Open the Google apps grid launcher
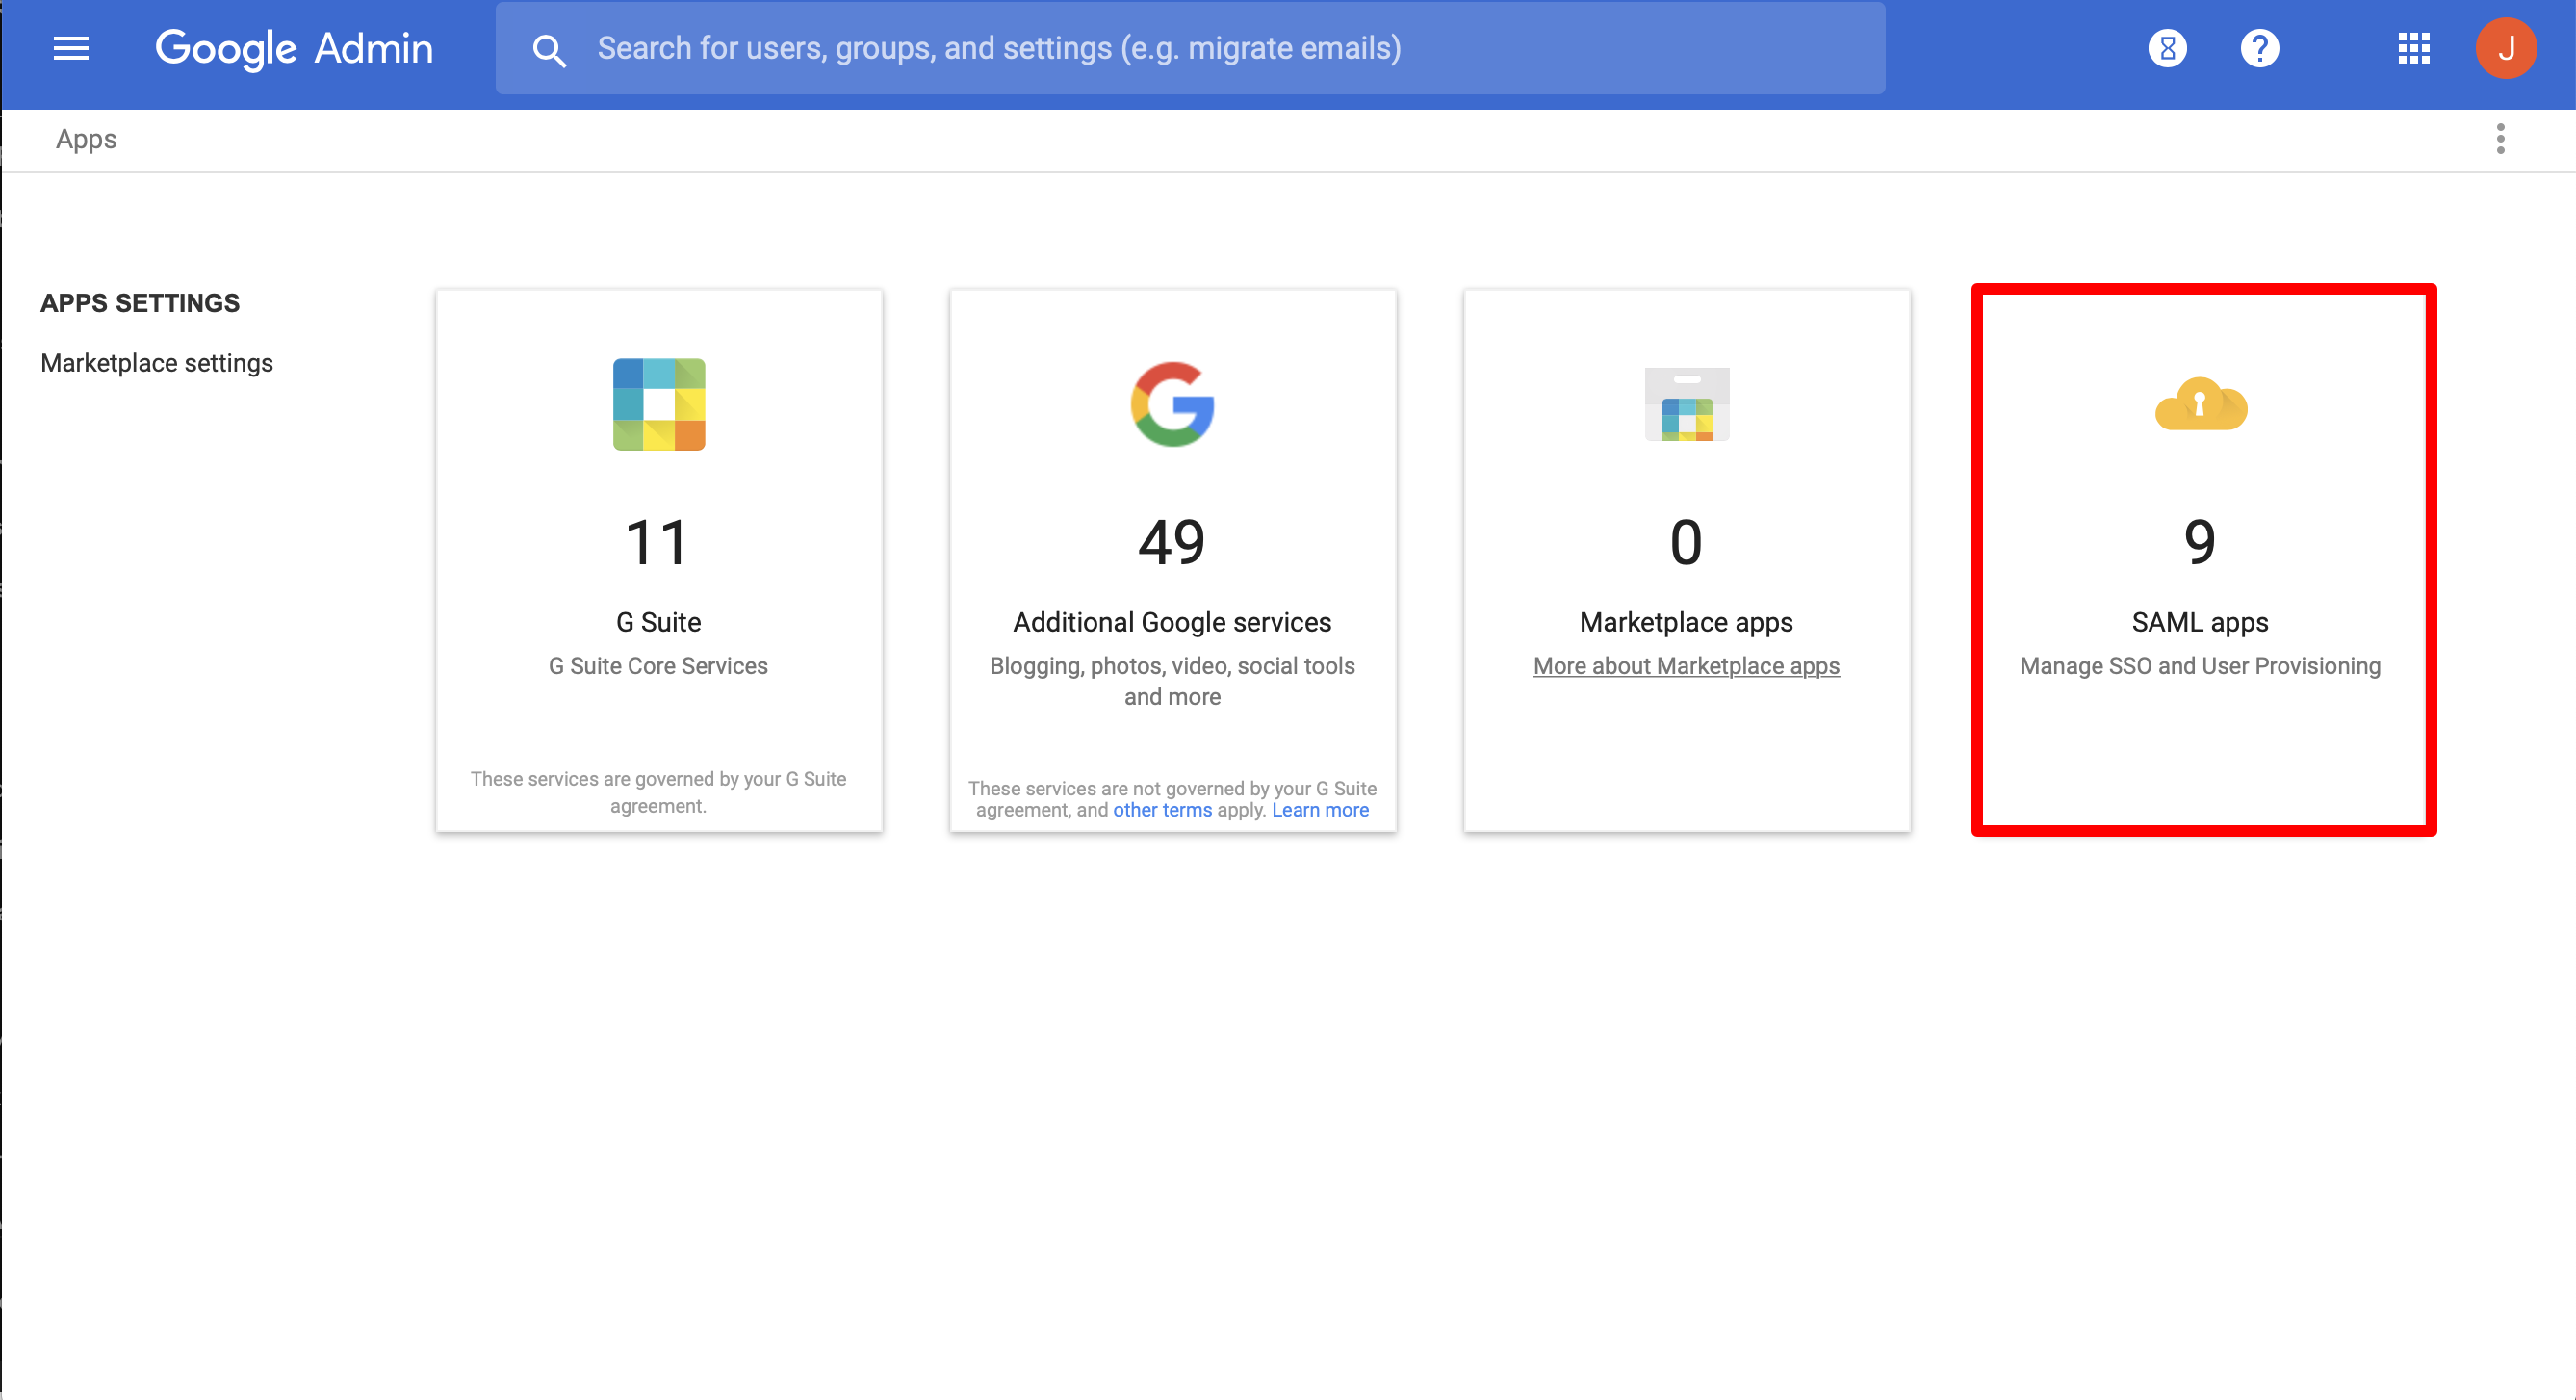Viewport: 2576px width, 1400px height. [2414, 48]
